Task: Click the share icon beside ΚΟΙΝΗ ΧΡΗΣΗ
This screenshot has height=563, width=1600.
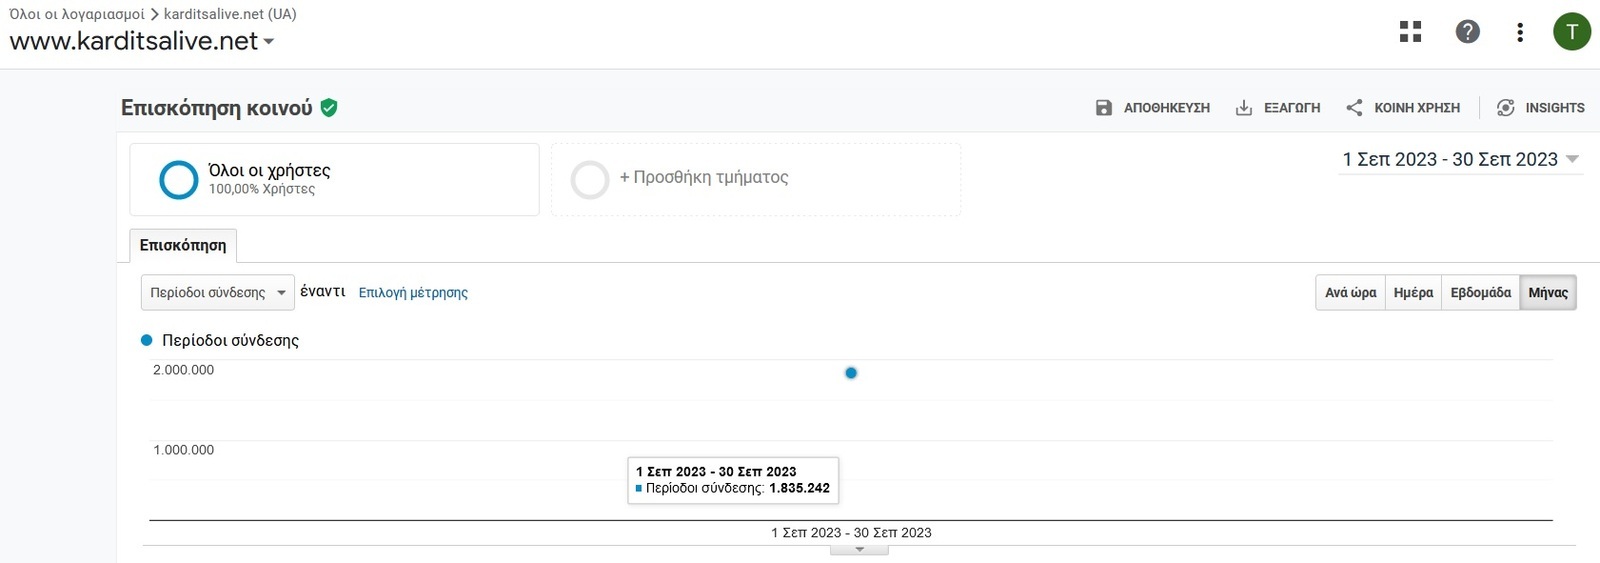Action: coord(1354,108)
